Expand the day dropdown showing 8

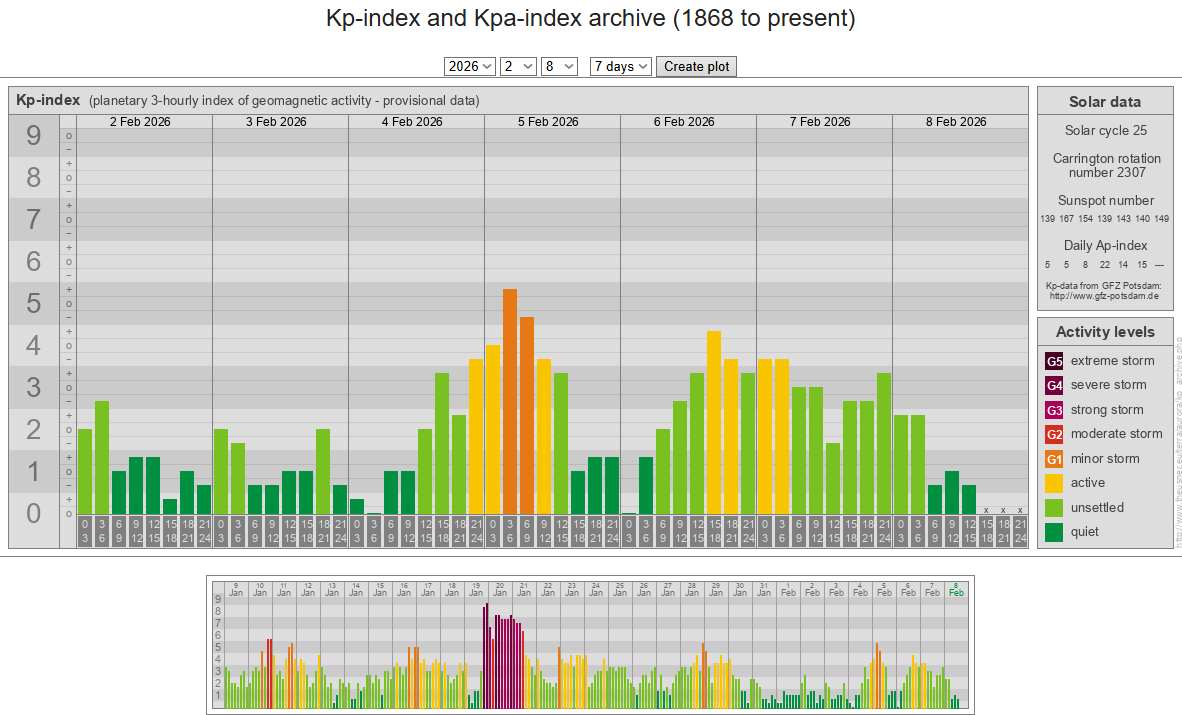point(559,66)
